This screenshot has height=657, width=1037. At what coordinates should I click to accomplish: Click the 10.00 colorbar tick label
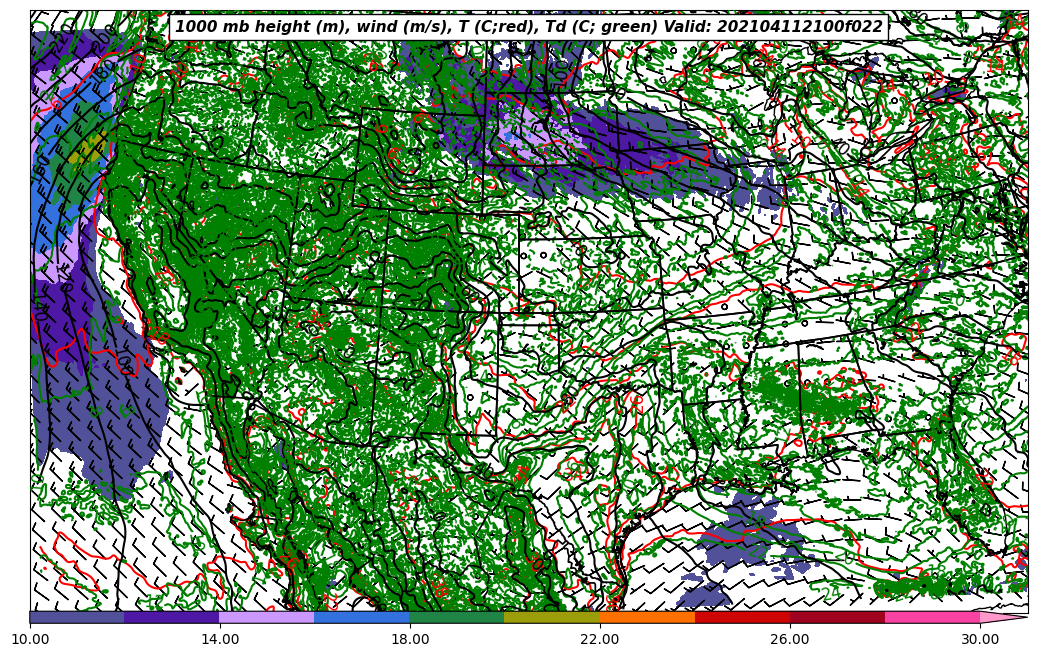tap(30, 638)
